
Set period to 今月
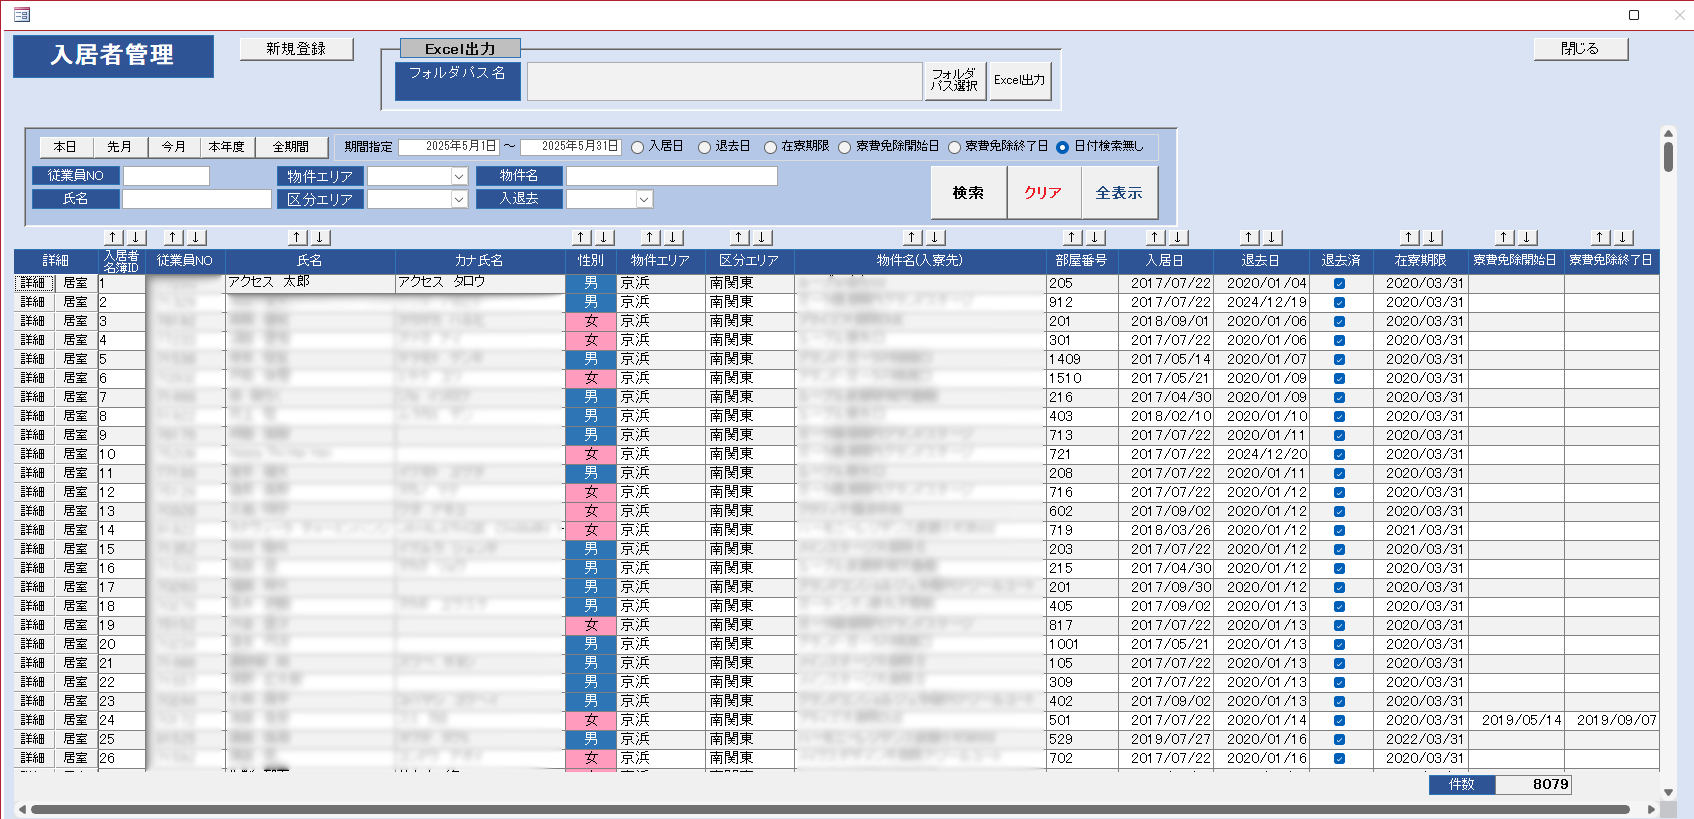[x=173, y=147]
